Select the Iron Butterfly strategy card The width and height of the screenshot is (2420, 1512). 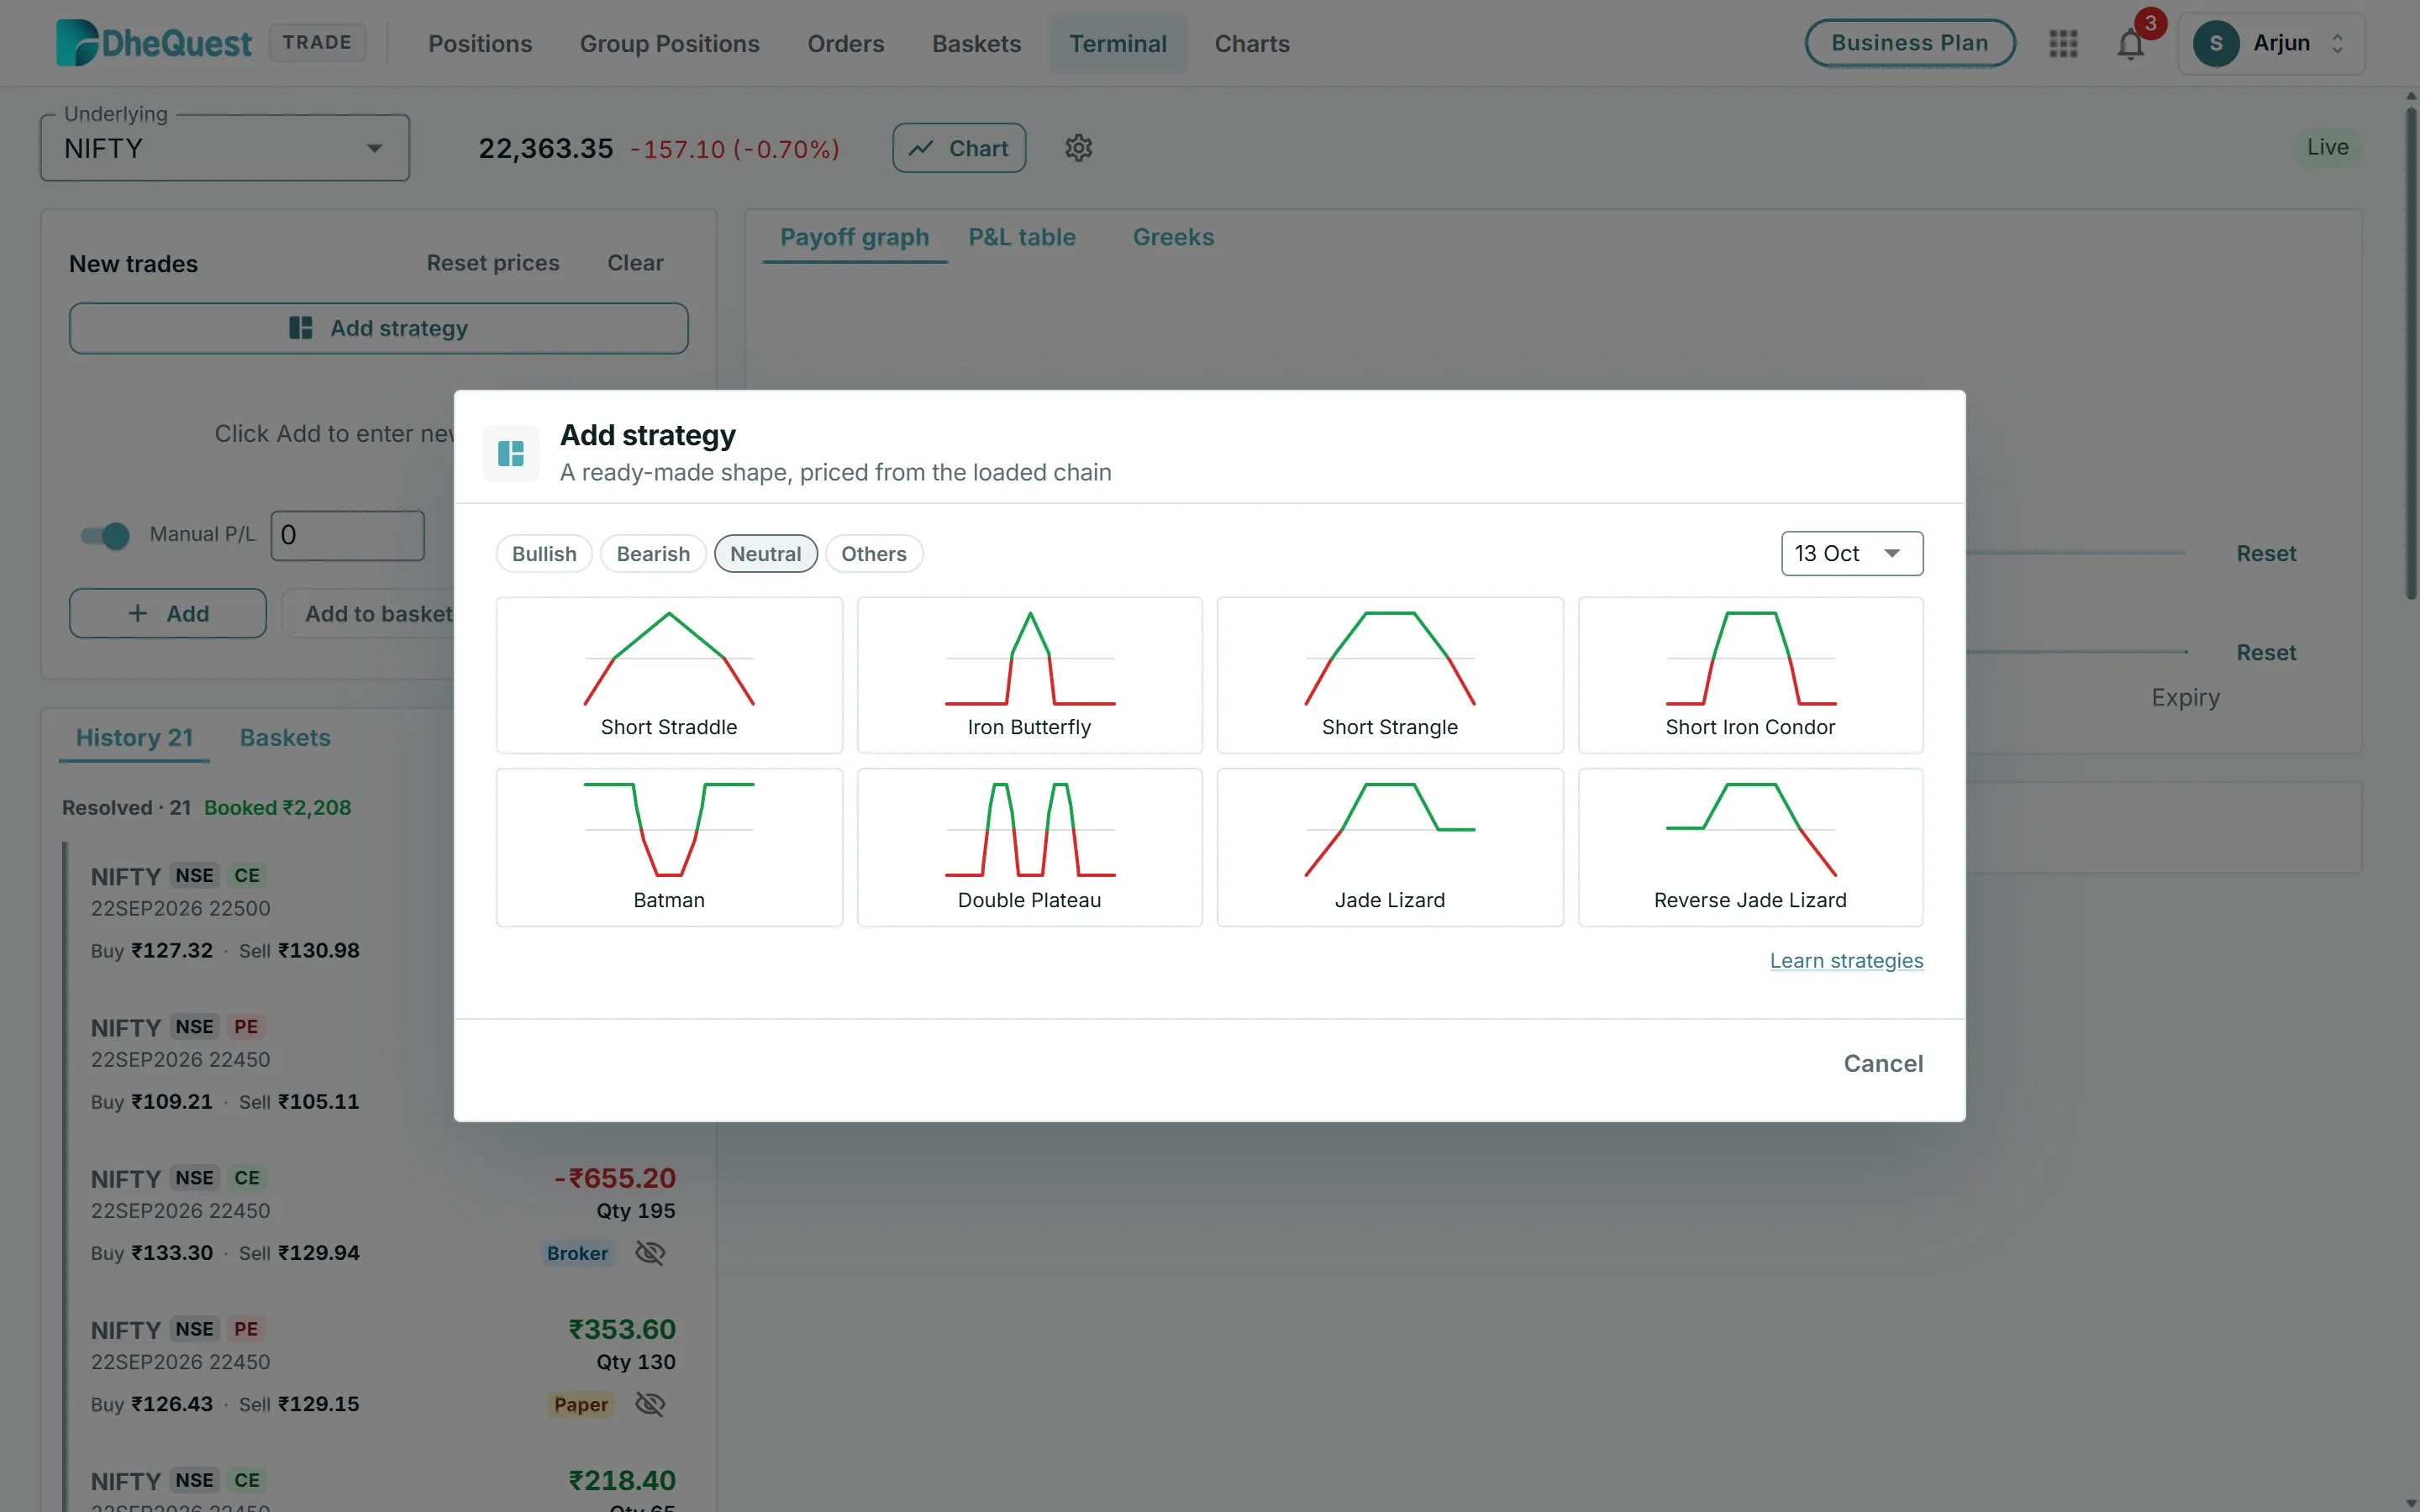point(1029,675)
